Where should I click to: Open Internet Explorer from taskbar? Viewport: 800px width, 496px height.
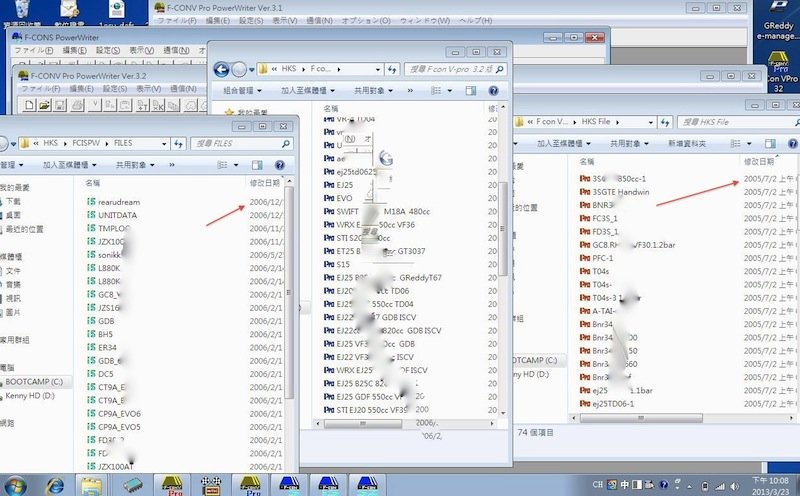tap(55, 485)
